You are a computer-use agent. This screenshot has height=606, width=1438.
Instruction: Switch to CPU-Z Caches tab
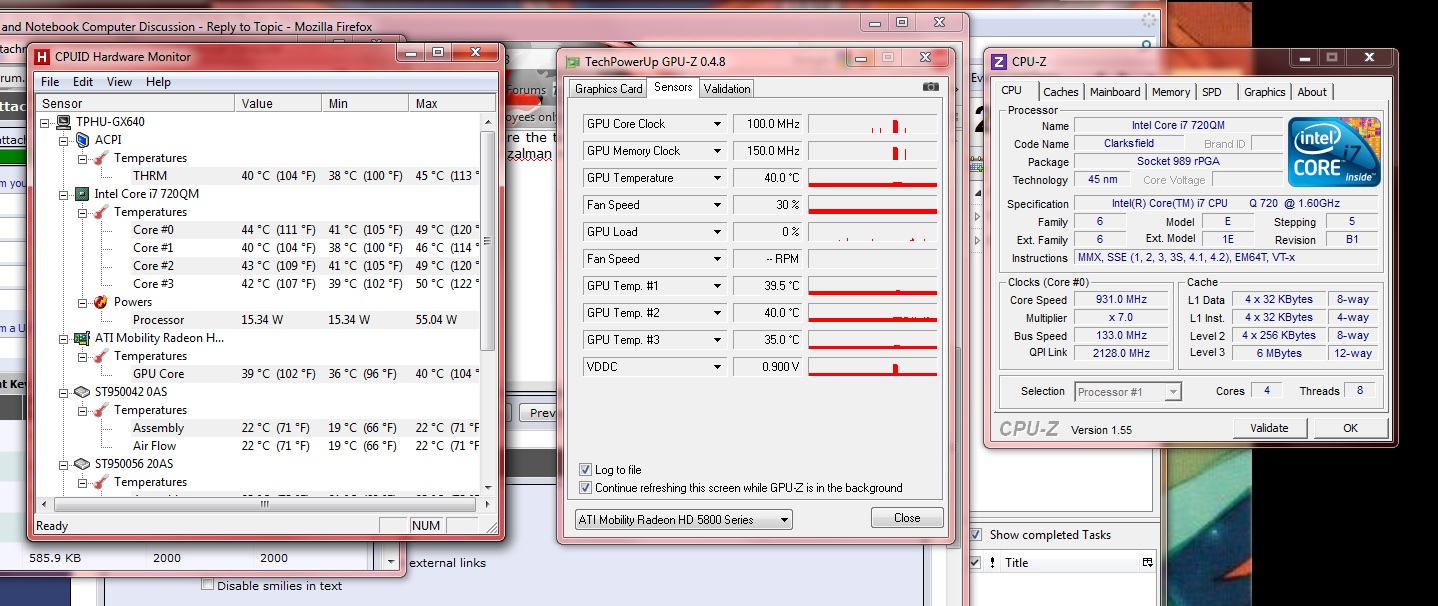1061,92
